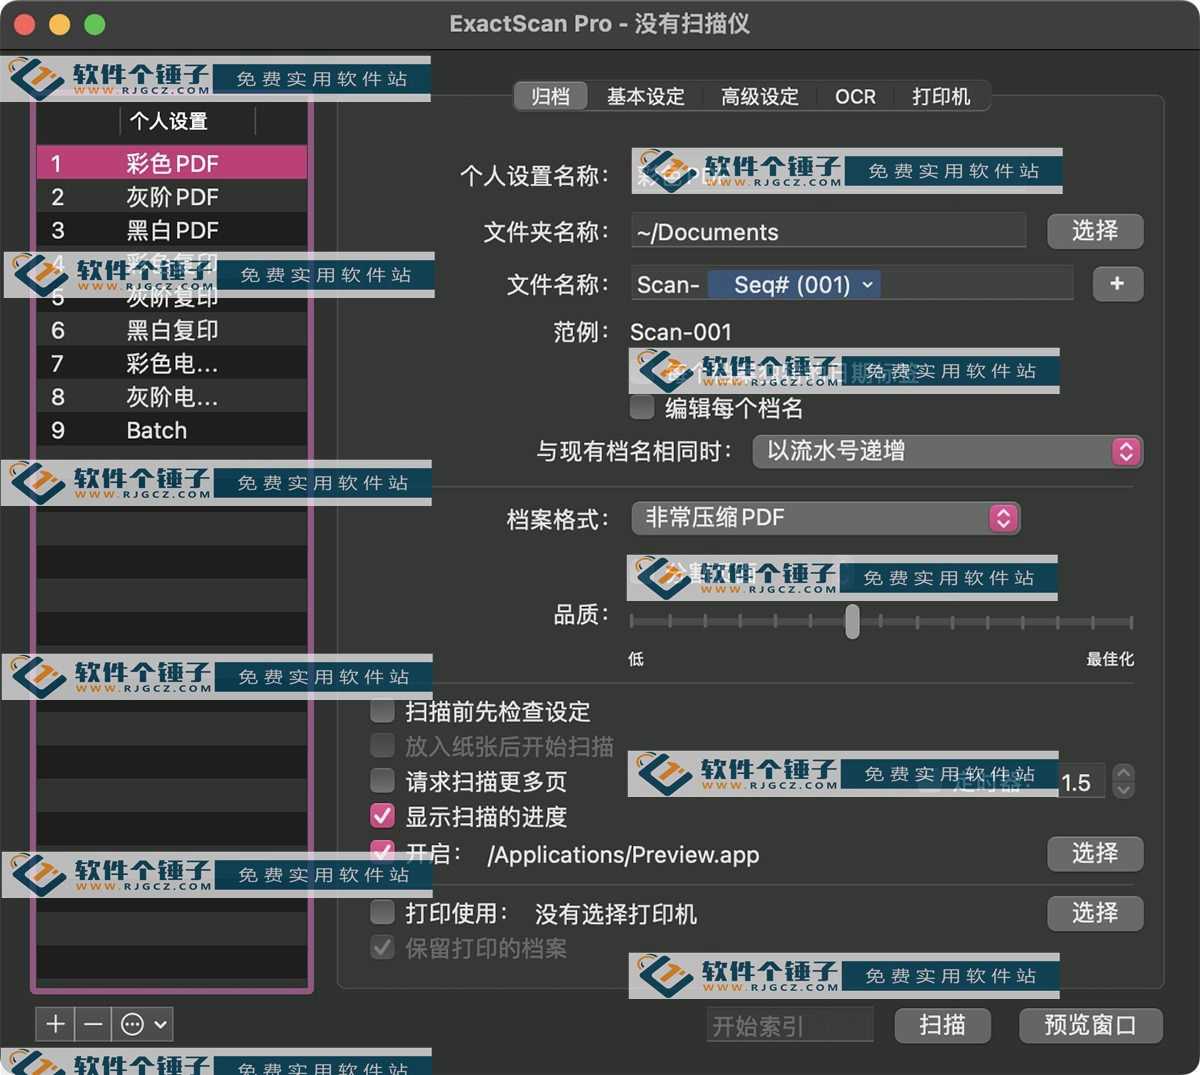Image resolution: width=1200 pixels, height=1075 pixels.
Task: Enable the 编辑每个档名 checkbox
Action: (x=642, y=407)
